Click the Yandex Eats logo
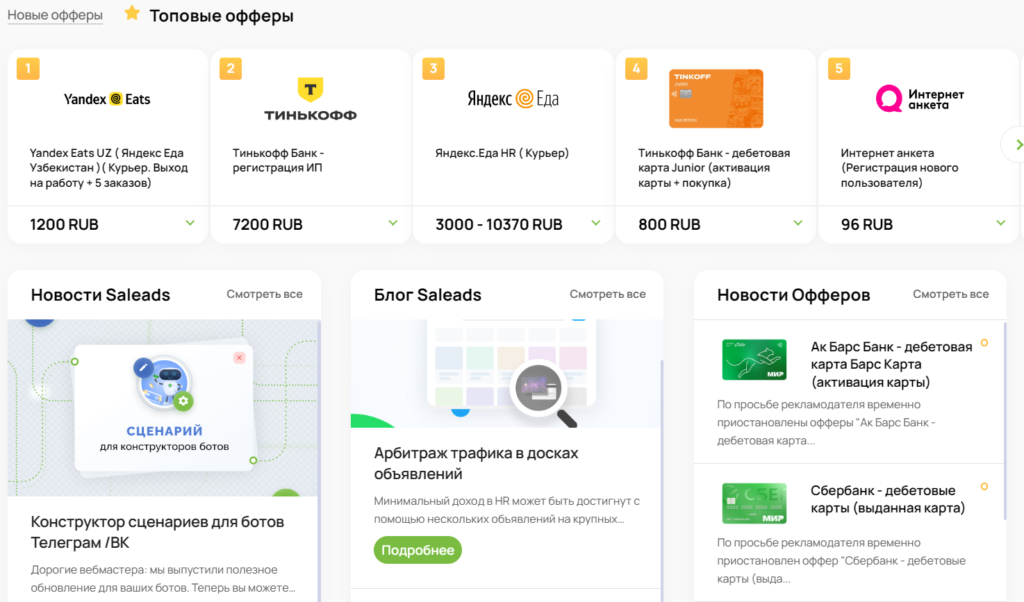Screen dimensions: 1024x602 107,99
